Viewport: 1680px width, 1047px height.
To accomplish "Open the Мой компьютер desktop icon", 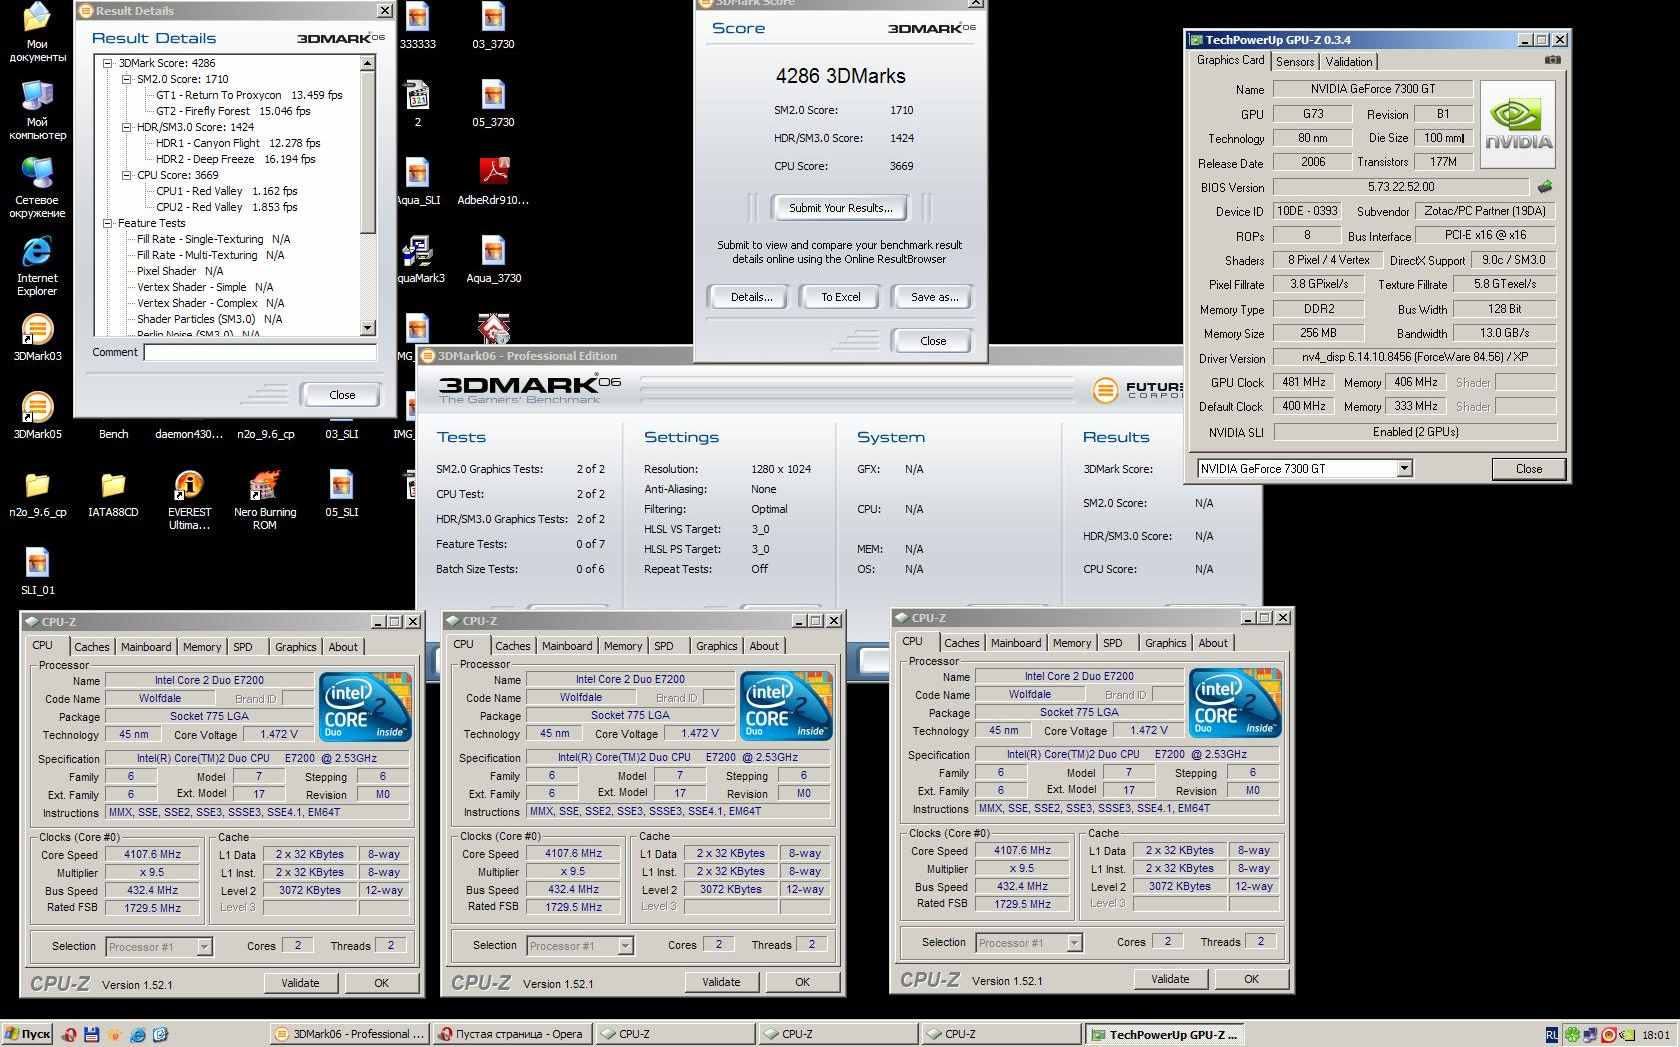I will coord(37,98).
